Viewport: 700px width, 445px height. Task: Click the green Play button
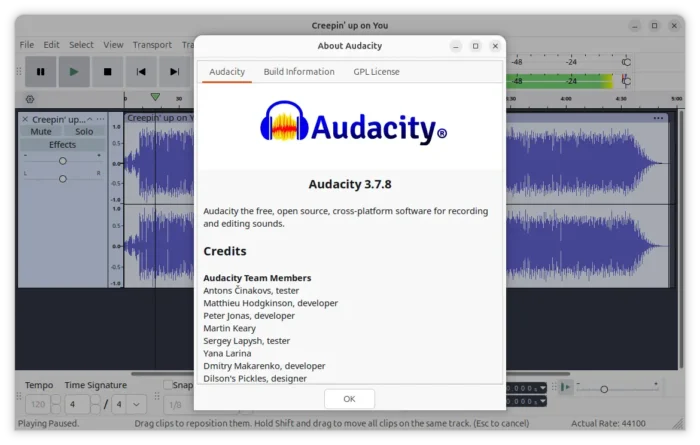point(74,72)
